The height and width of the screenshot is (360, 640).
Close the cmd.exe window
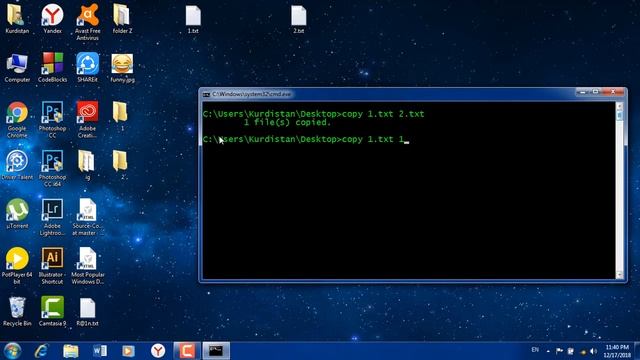point(613,92)
